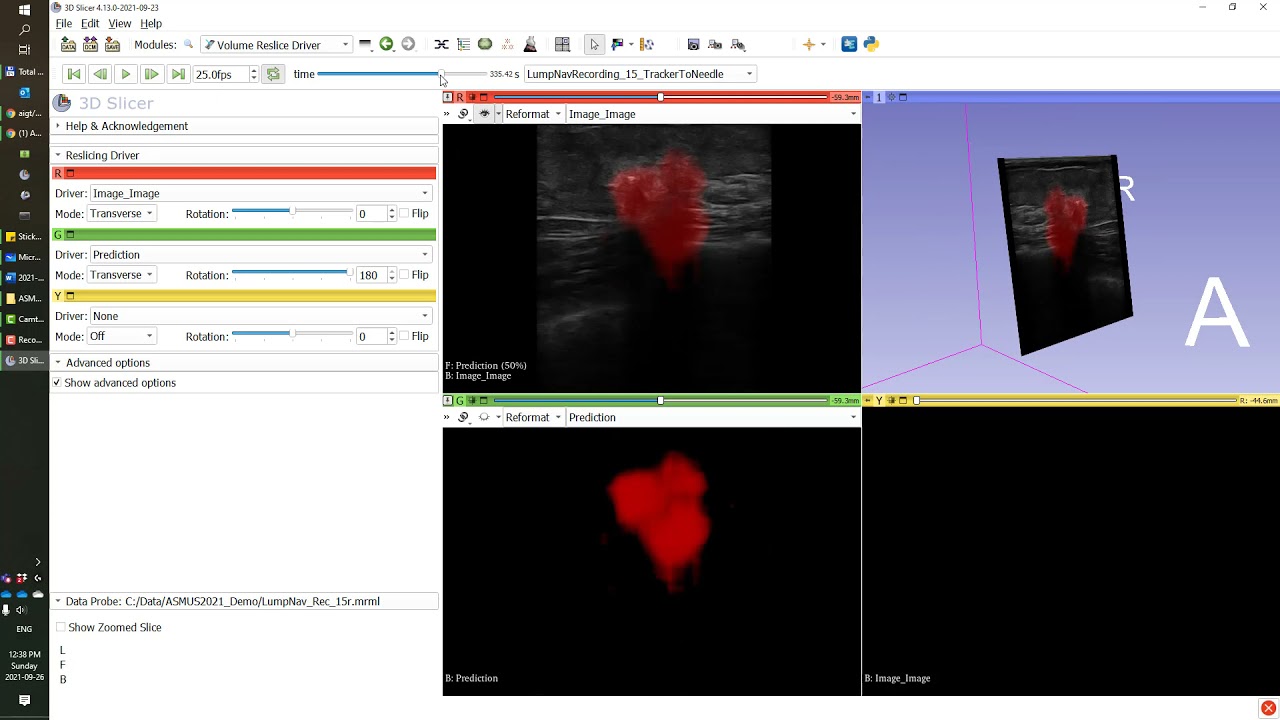Step to the previous sequence frame
1280x720 pixels.
click(99, 74)
